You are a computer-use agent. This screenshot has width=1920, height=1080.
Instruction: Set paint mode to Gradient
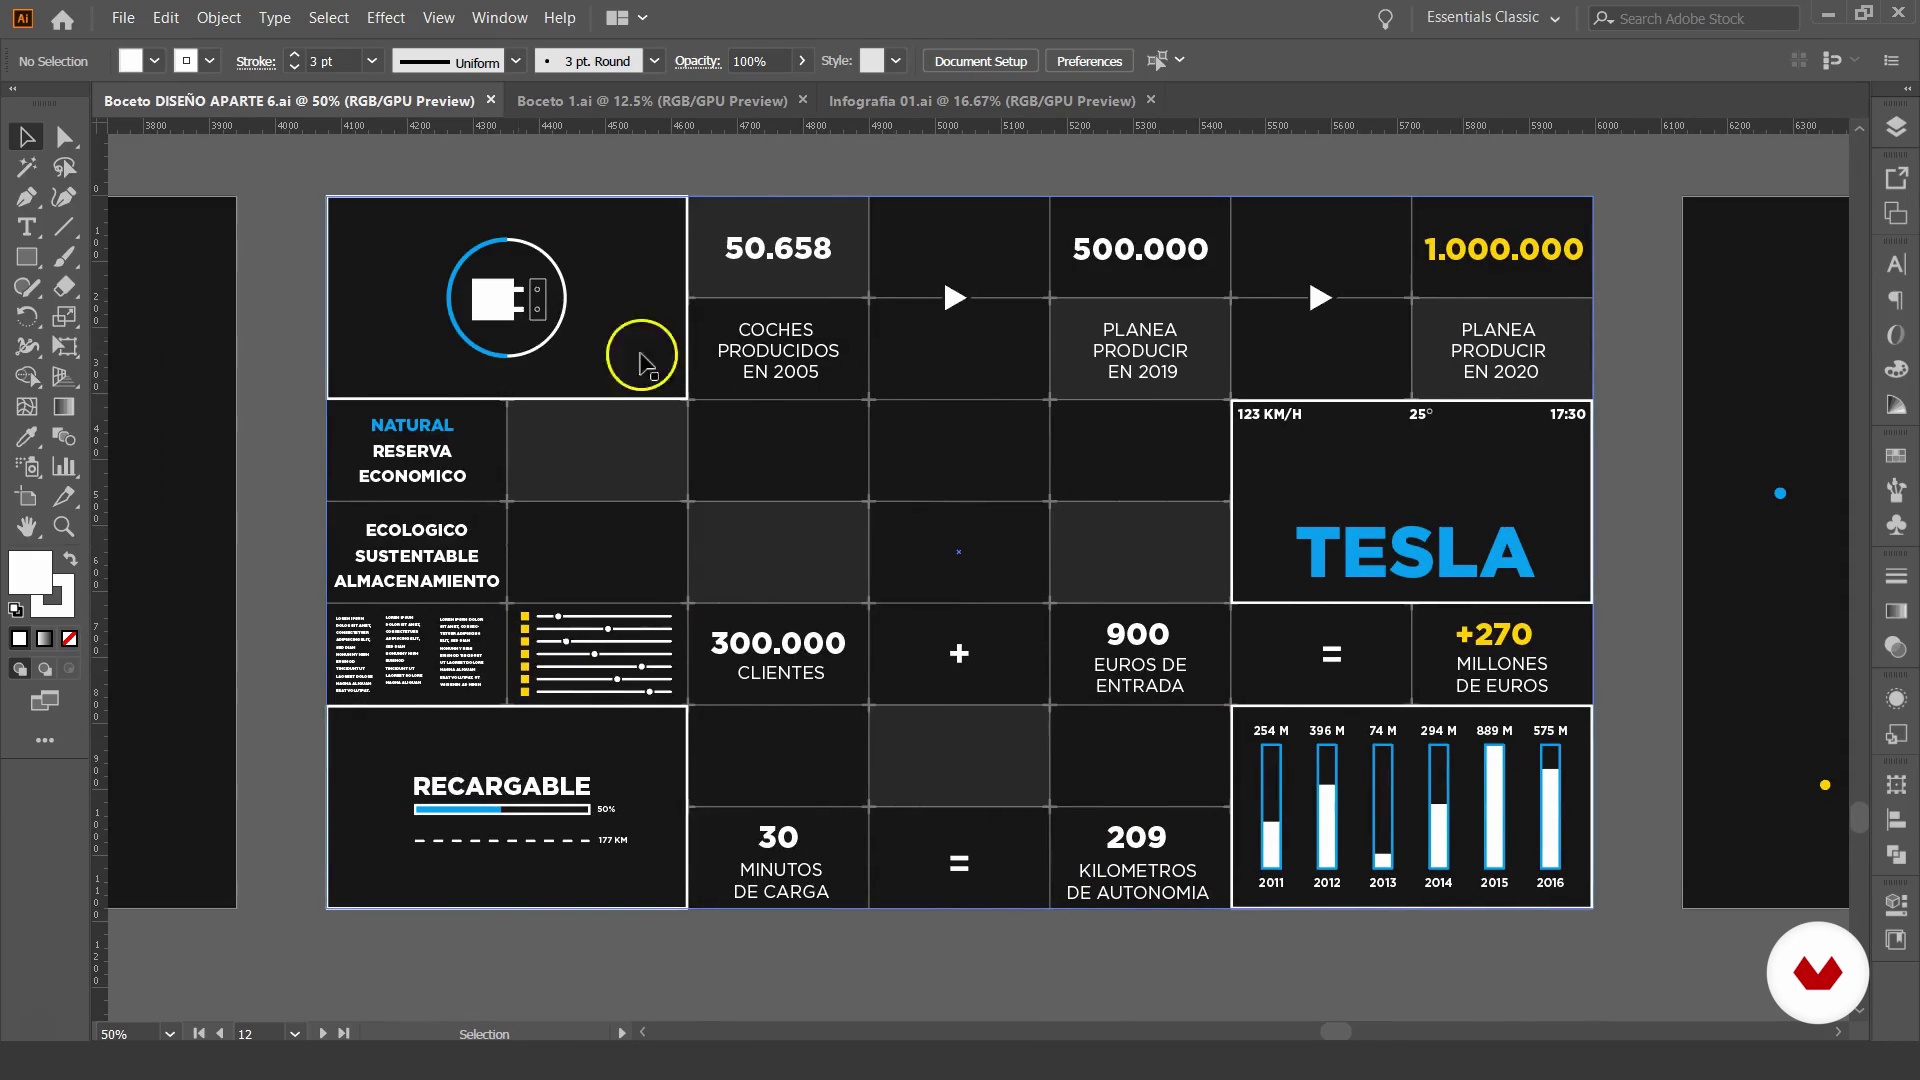(45, 639)
